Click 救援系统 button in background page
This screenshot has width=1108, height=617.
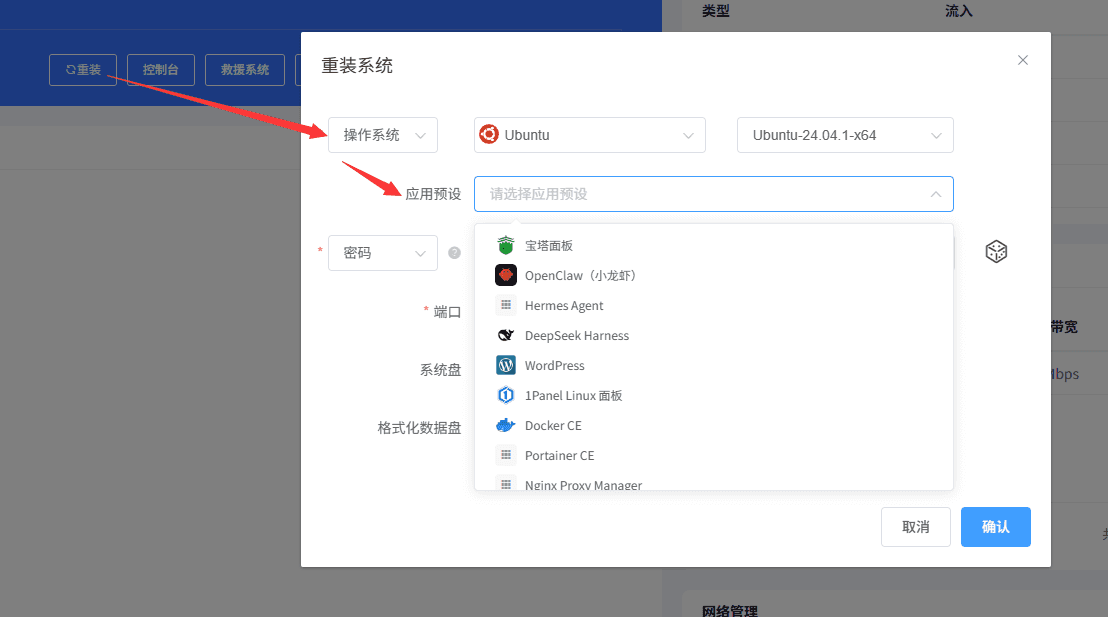(244, 70)
